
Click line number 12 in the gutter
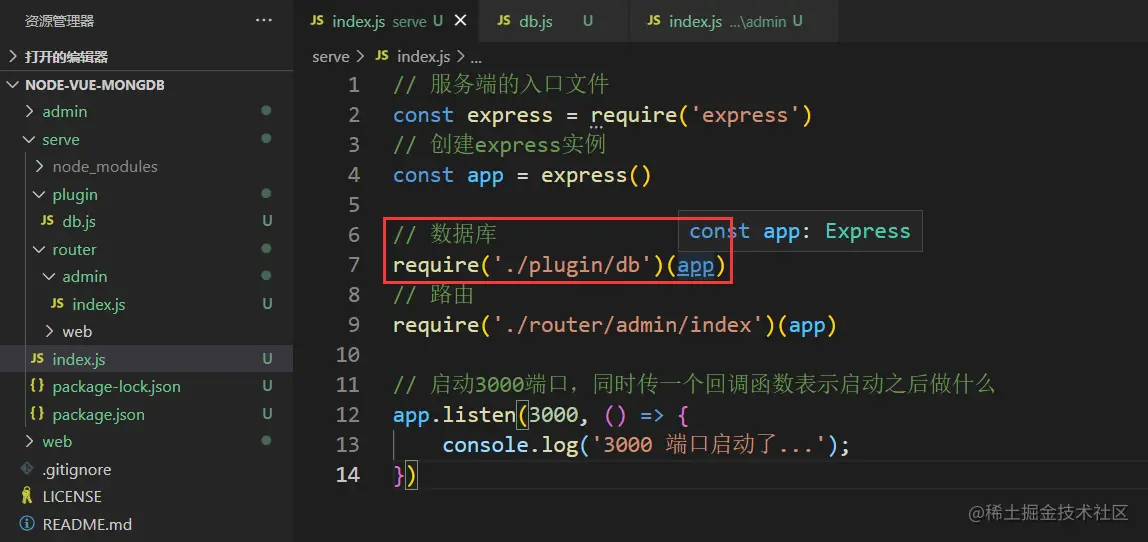tap(347, 415)
